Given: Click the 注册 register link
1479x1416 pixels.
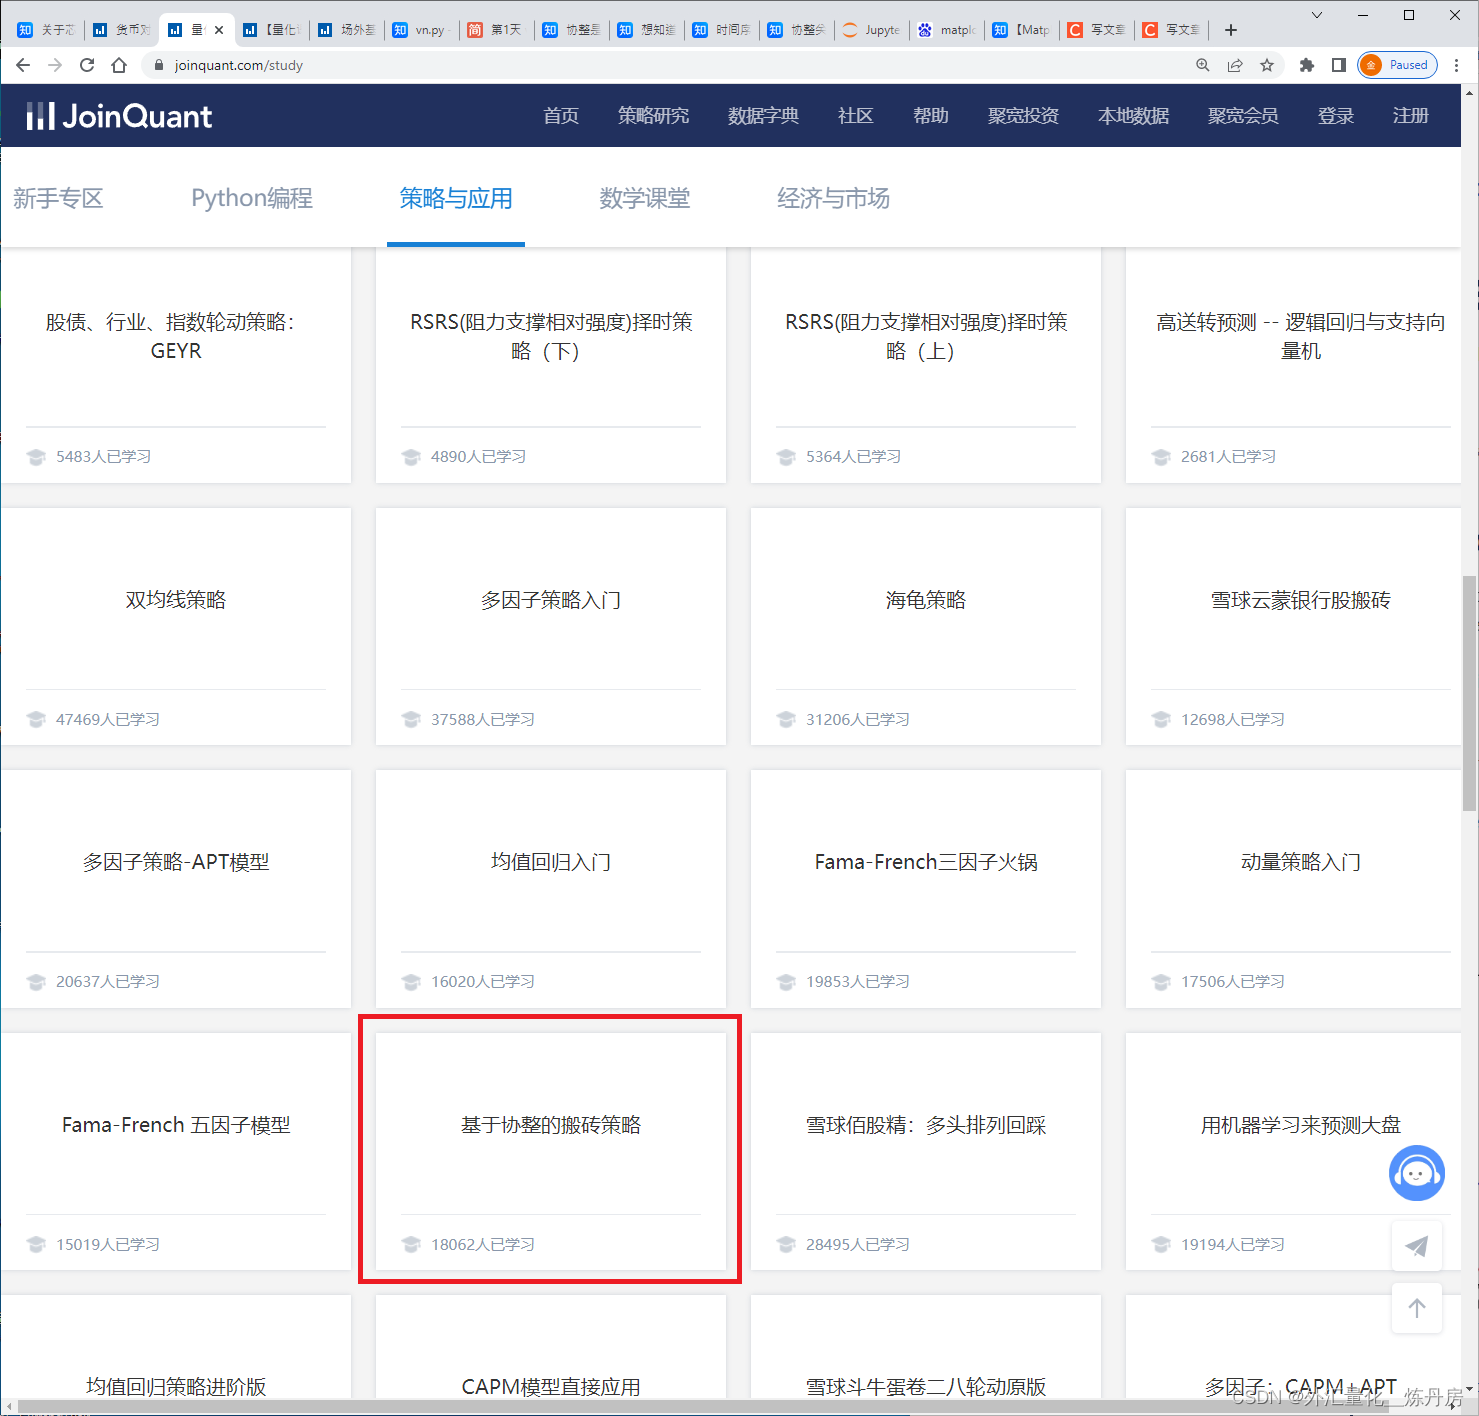Looking at the screenshot, I should [x=1410, y=116].
